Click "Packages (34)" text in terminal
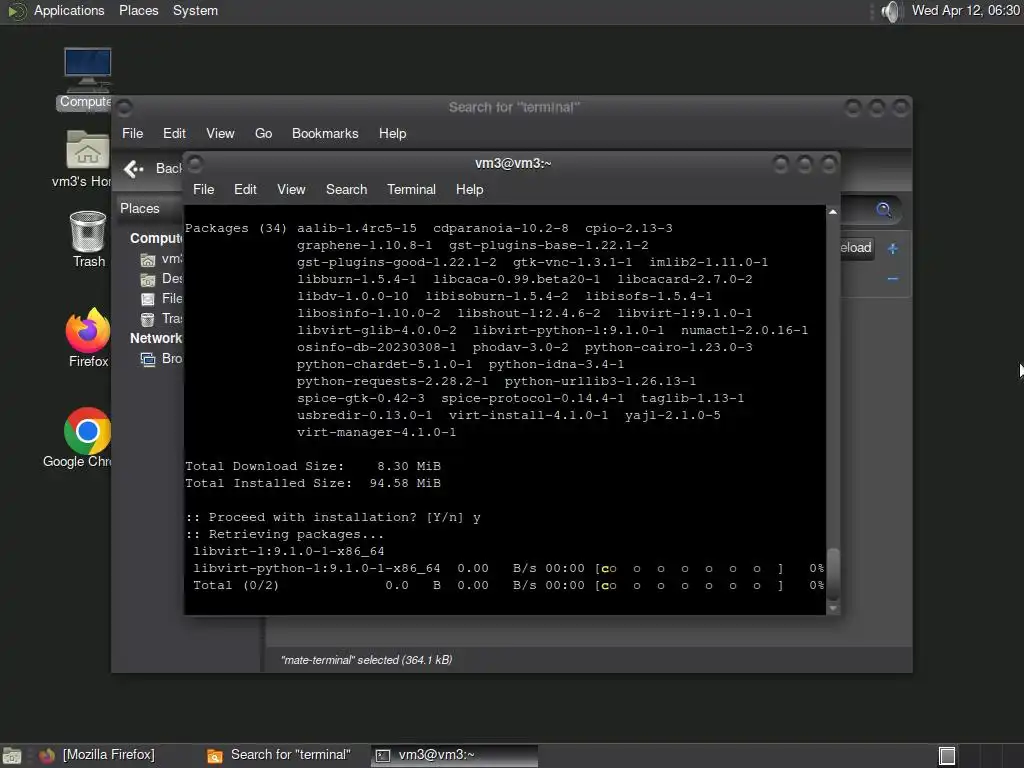This screenshot has width=1024, height=768. pyautogui.click(x=236, y=229)
